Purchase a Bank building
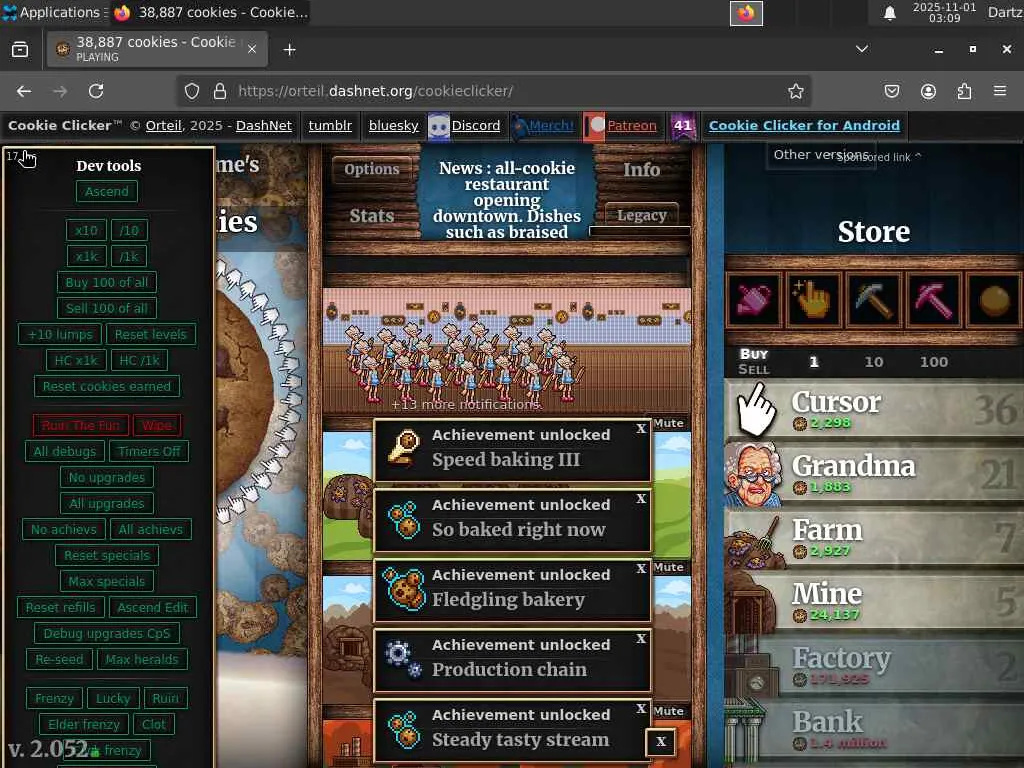The height and width of the screenshot is (768, 1024). pyautogui.click(x=874, y=731)
